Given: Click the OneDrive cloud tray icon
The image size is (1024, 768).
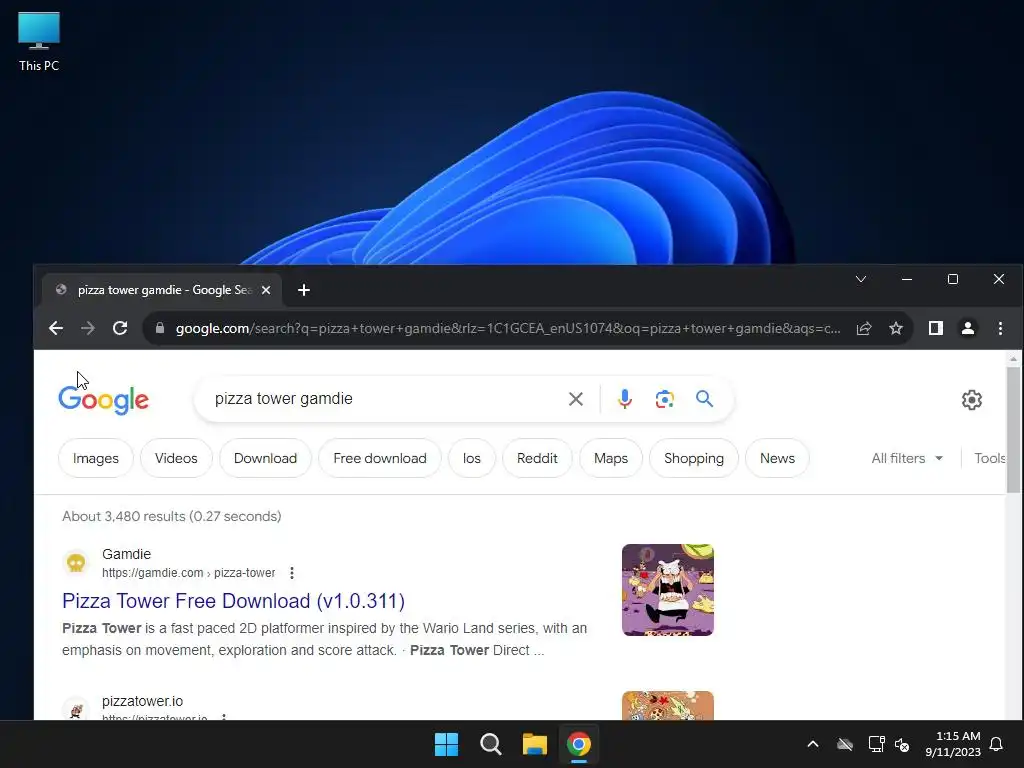Looking at the screenshot, I should point(845,744).
